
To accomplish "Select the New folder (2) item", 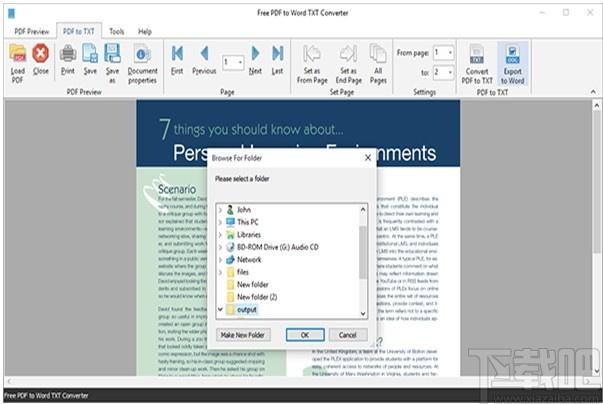I will (252, 297).
